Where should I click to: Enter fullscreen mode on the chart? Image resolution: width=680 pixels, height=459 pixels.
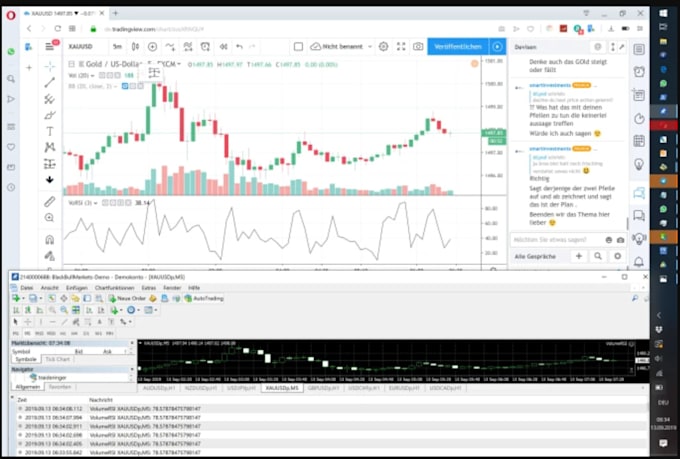[x=401, y=46]
